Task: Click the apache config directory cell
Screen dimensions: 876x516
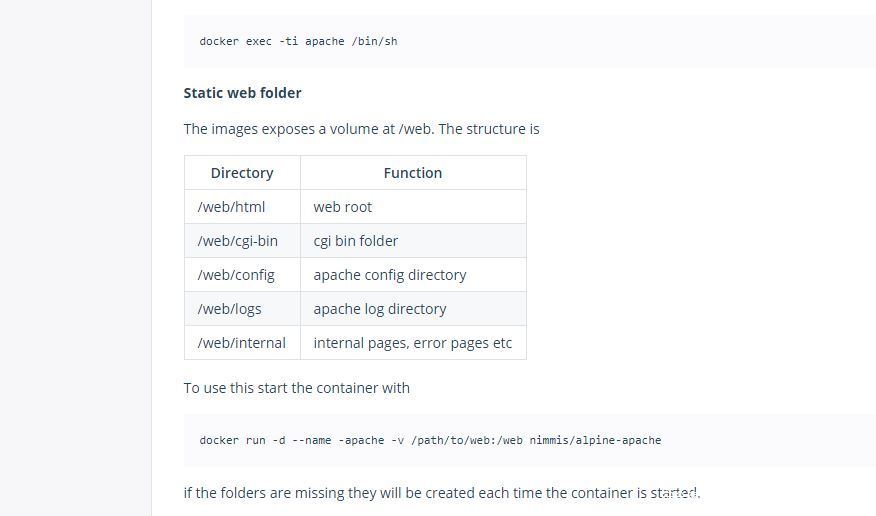Action: click(x=389, y=275)
